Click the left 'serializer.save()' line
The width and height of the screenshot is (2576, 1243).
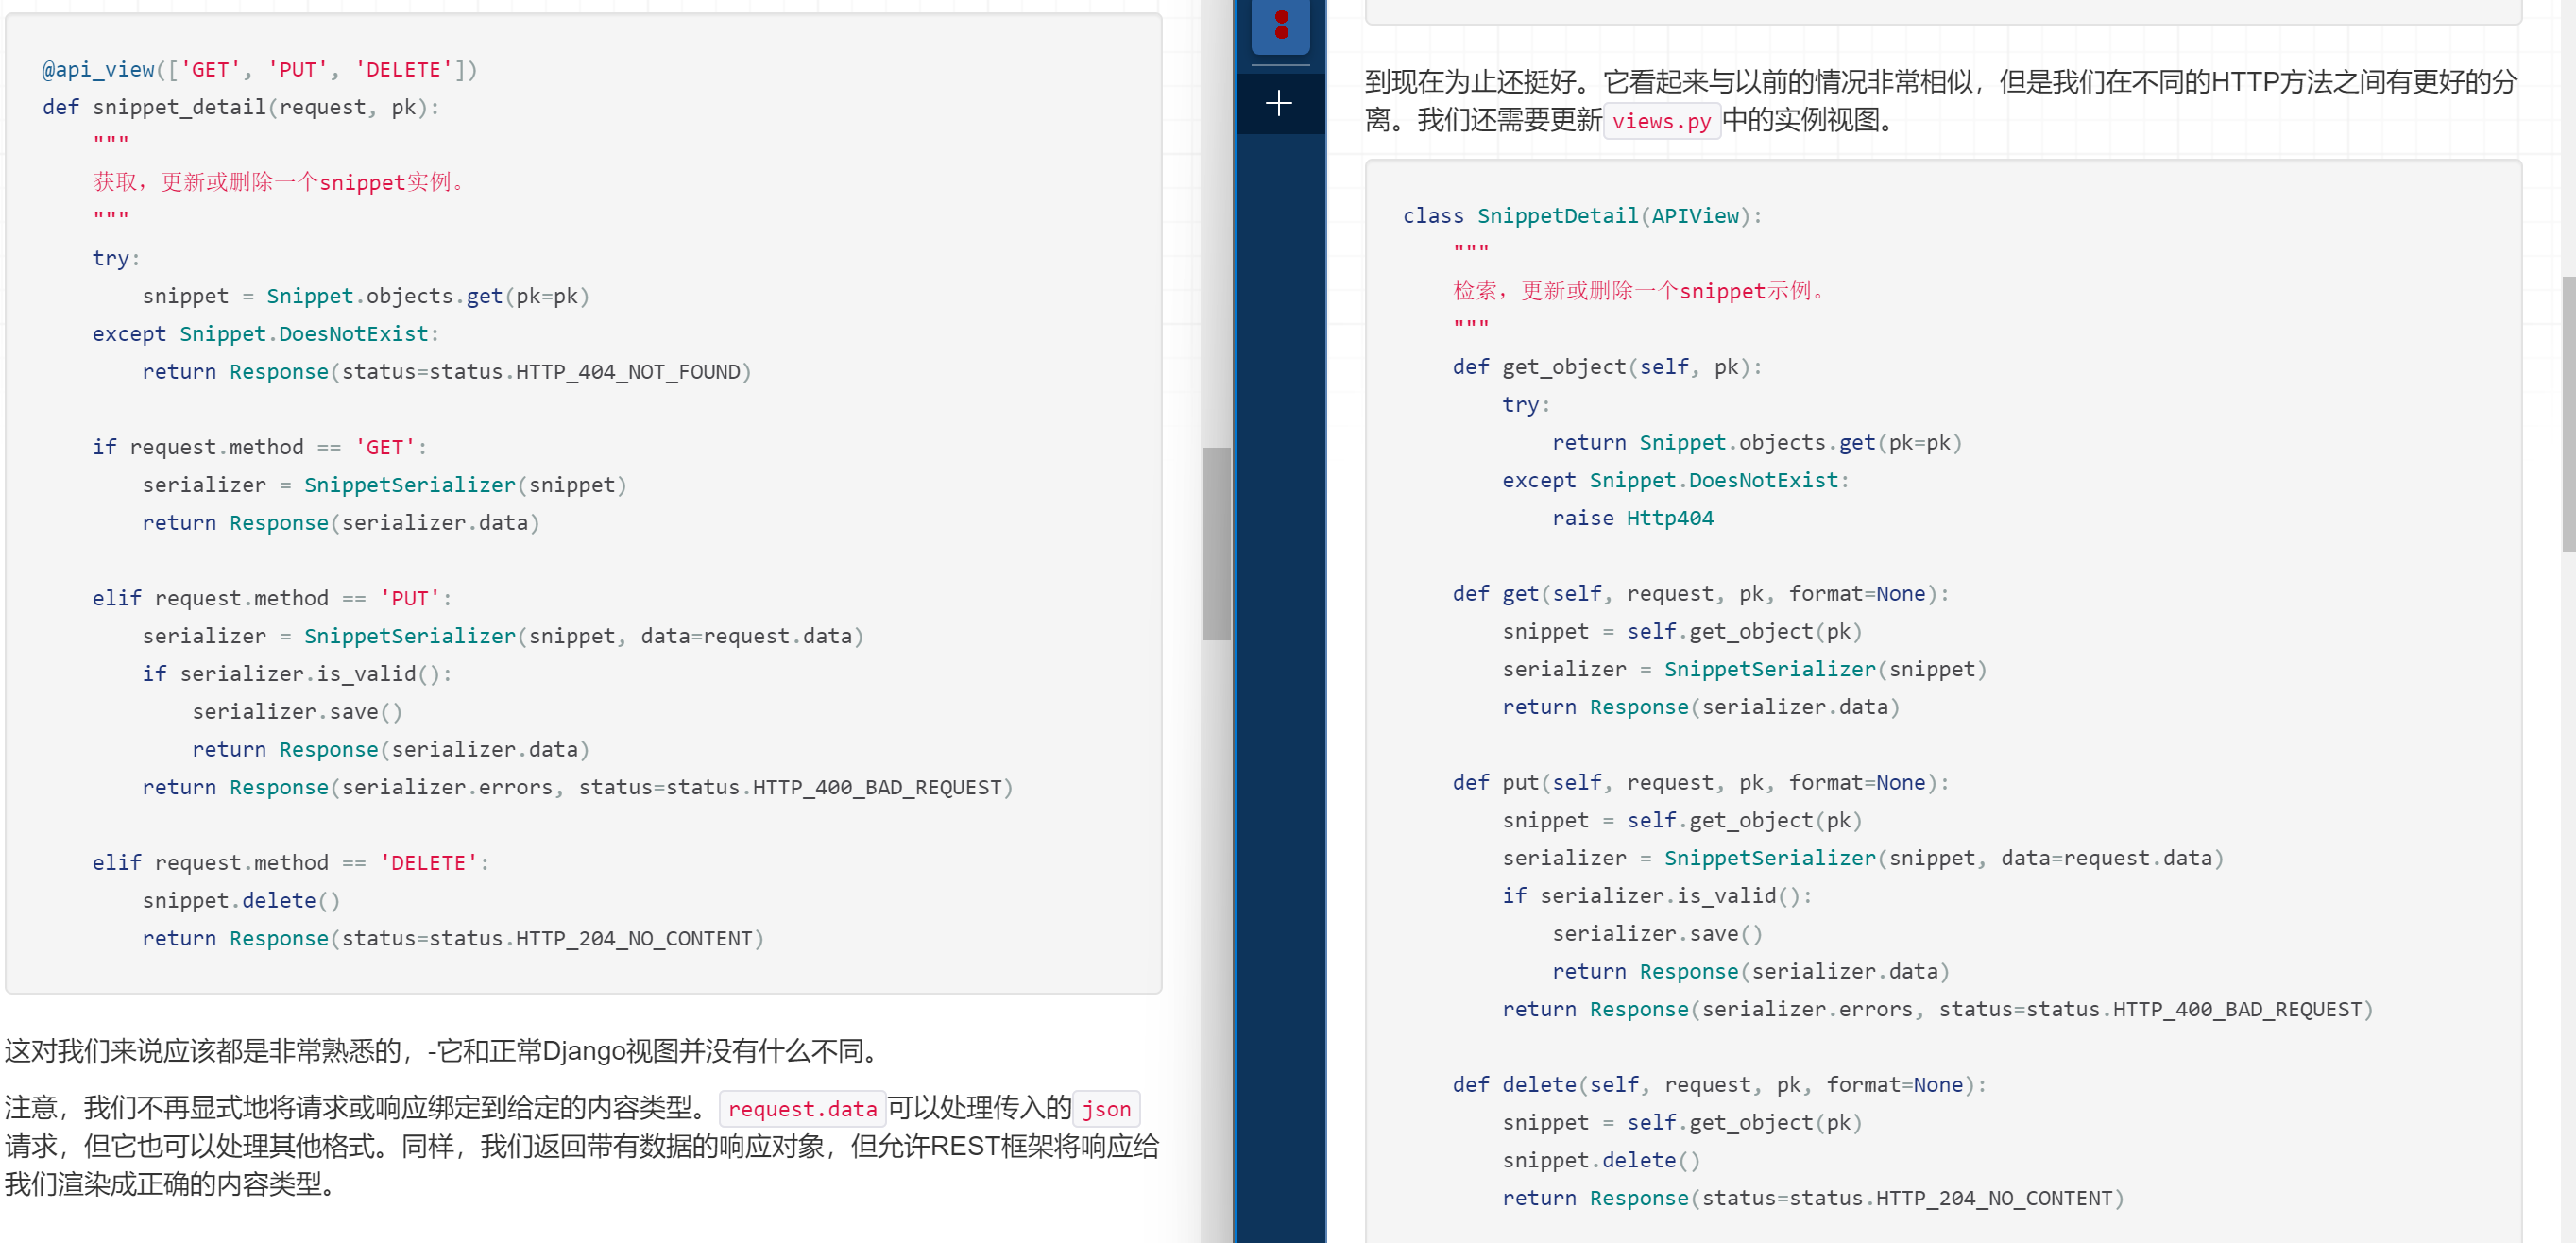(297, 711)
